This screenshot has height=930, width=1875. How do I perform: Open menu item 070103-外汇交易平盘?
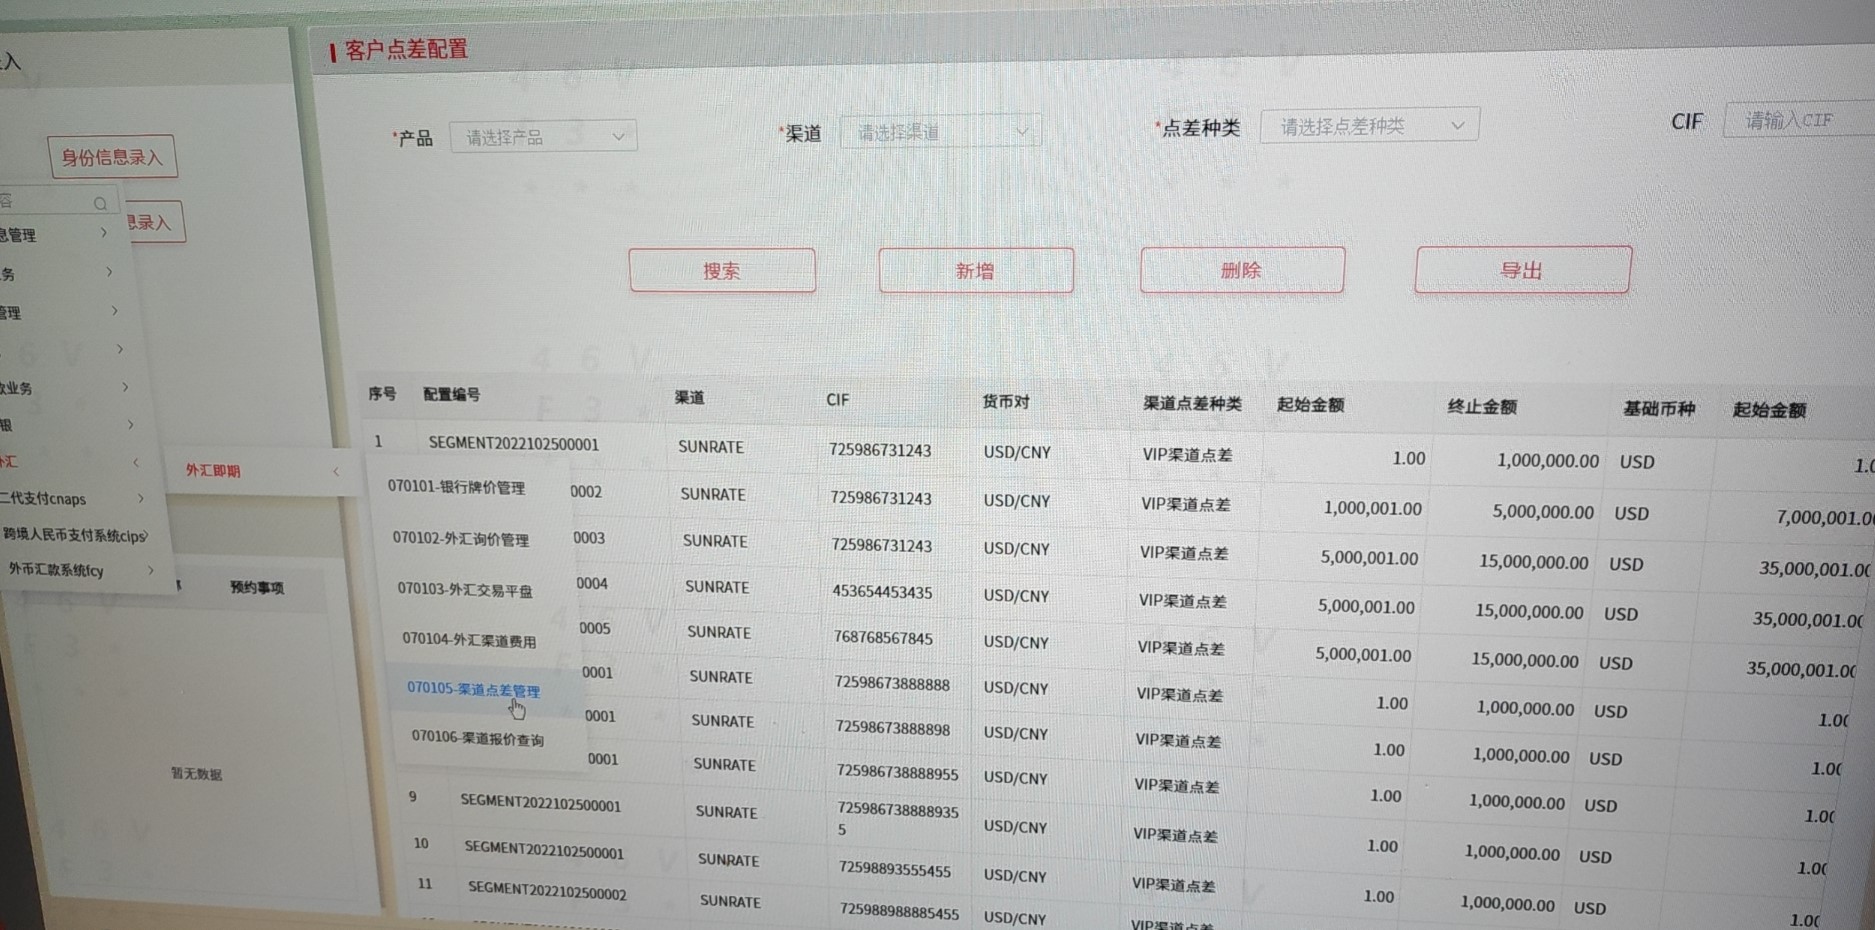(x=465, y=589)
